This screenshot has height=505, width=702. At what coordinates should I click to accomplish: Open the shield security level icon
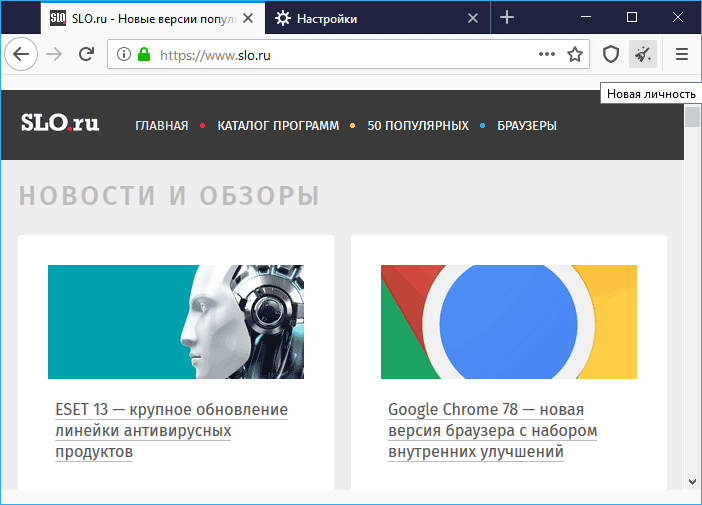click(611, 54)
